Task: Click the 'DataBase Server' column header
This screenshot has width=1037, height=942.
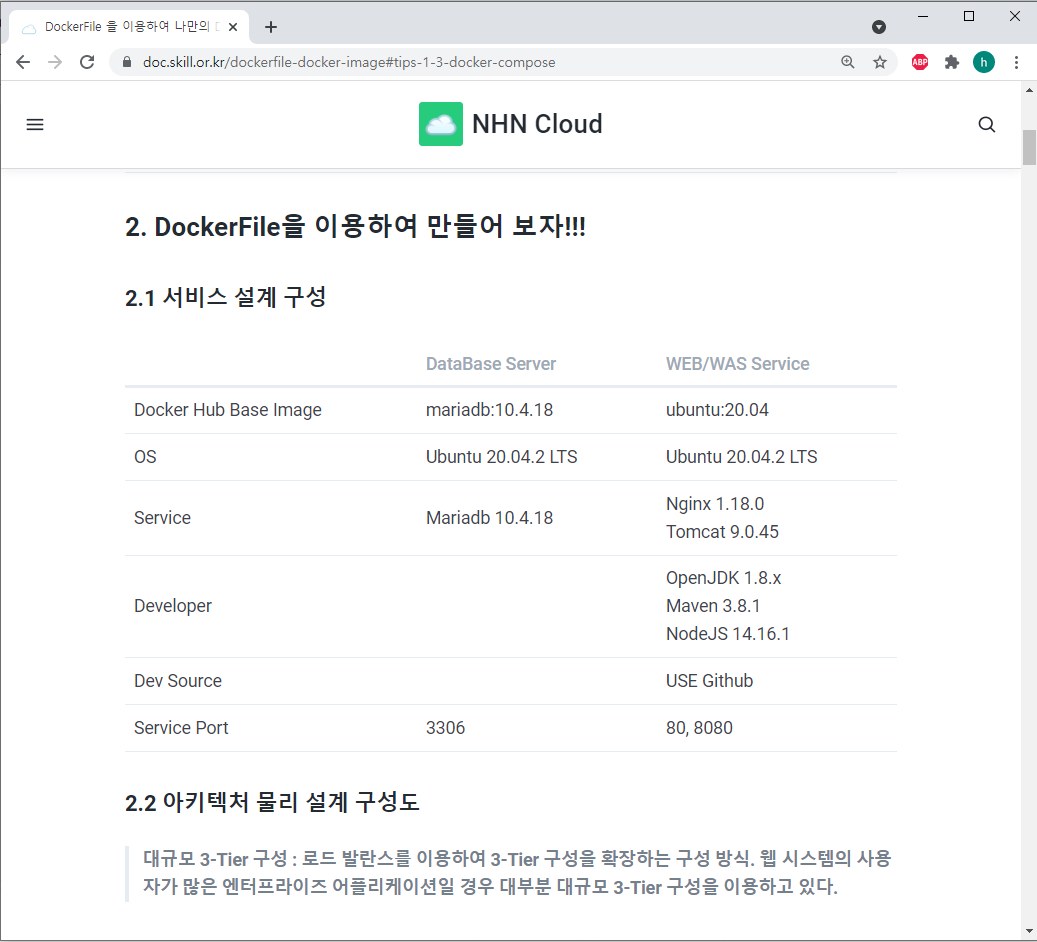Action: (491, 364)
